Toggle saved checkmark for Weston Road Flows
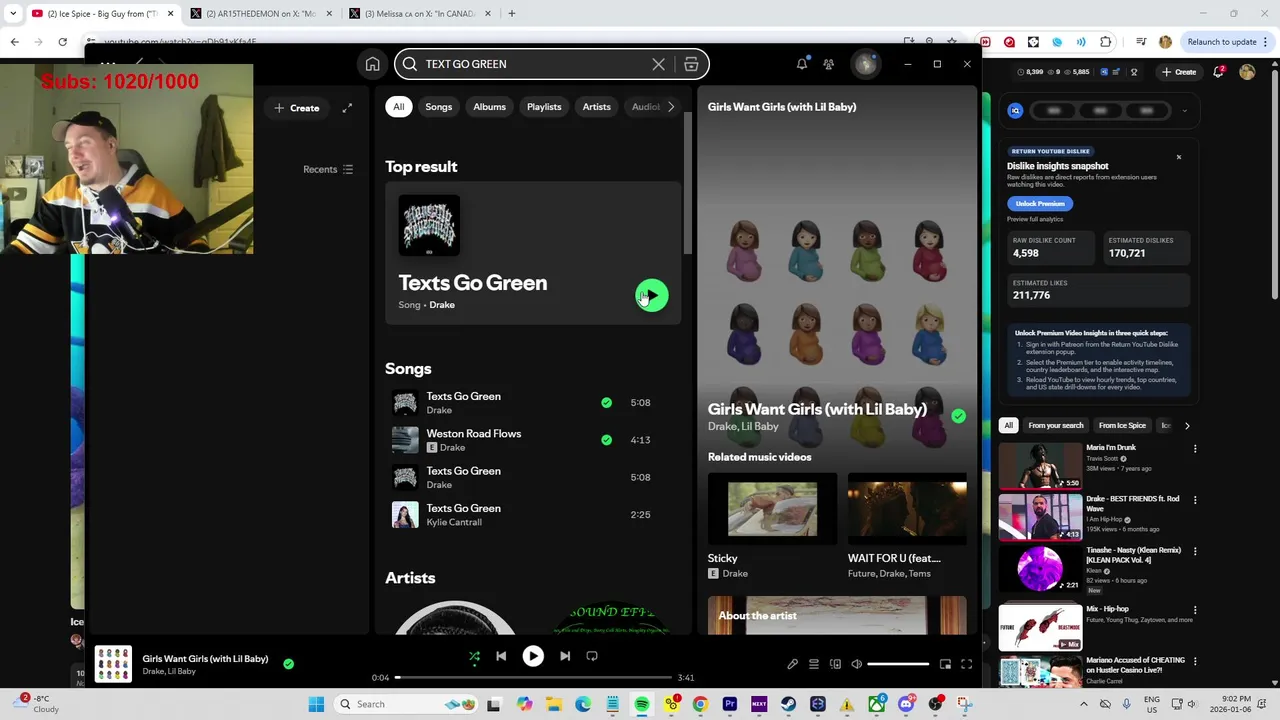This screenshot has width=1280, height=720. click(606, 440)
